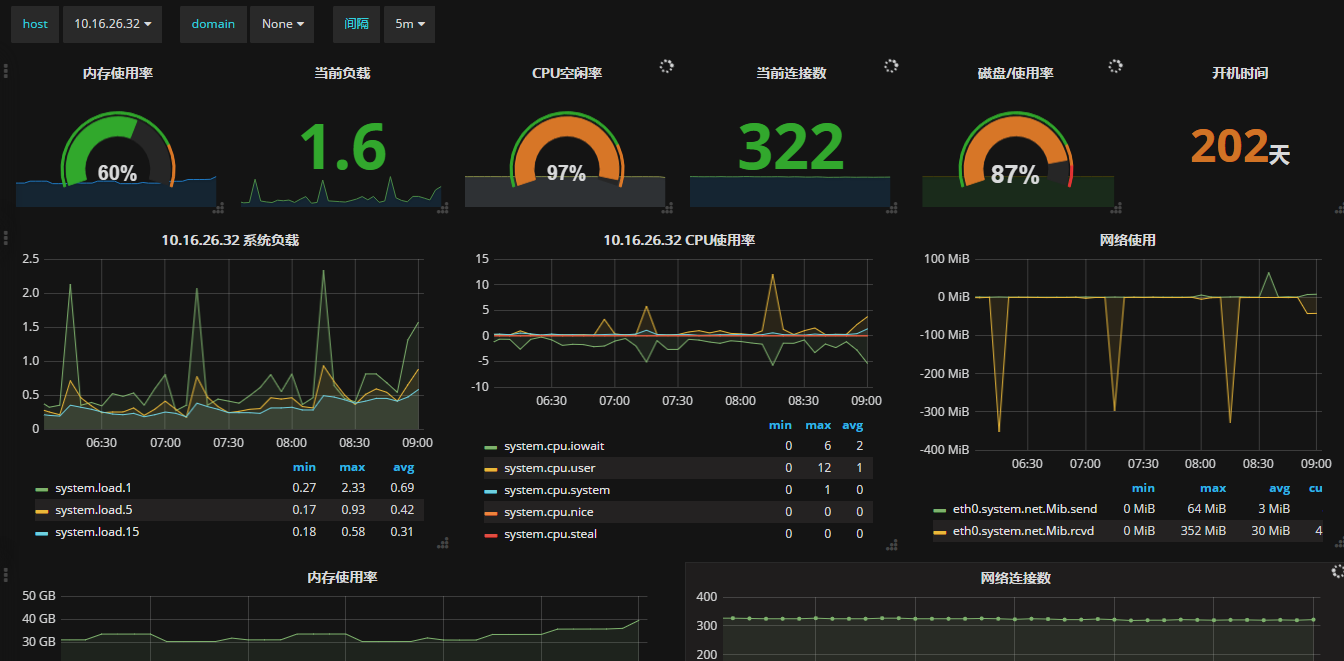
Task: Sort 系统负载 legend by min column
Action: [x=304, y=467]
